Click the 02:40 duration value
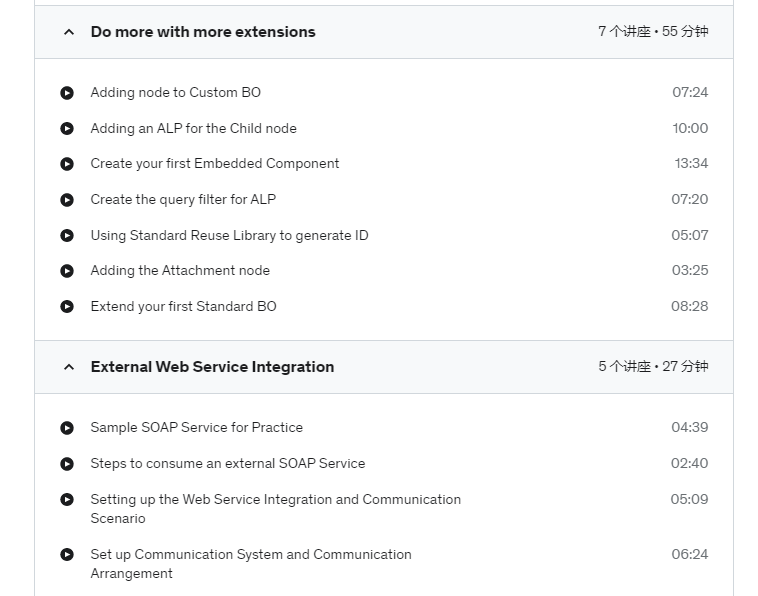The image size is (758, 596). pyautogui.click(x=689, y=463)
